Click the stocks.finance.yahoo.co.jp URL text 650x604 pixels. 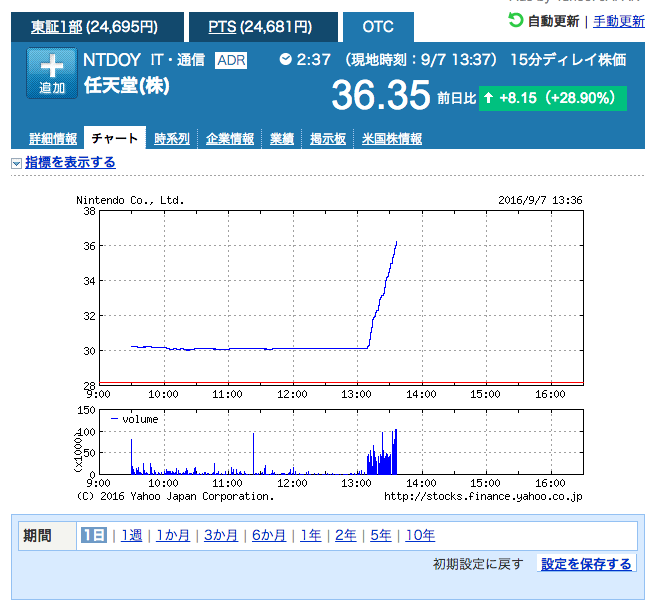point(483,496)
